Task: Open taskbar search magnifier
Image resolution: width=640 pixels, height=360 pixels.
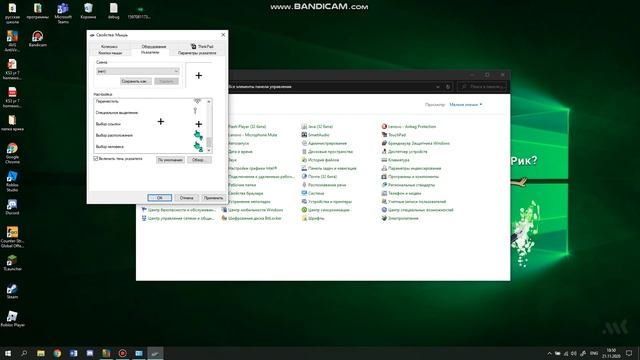Action: [24, 353]
